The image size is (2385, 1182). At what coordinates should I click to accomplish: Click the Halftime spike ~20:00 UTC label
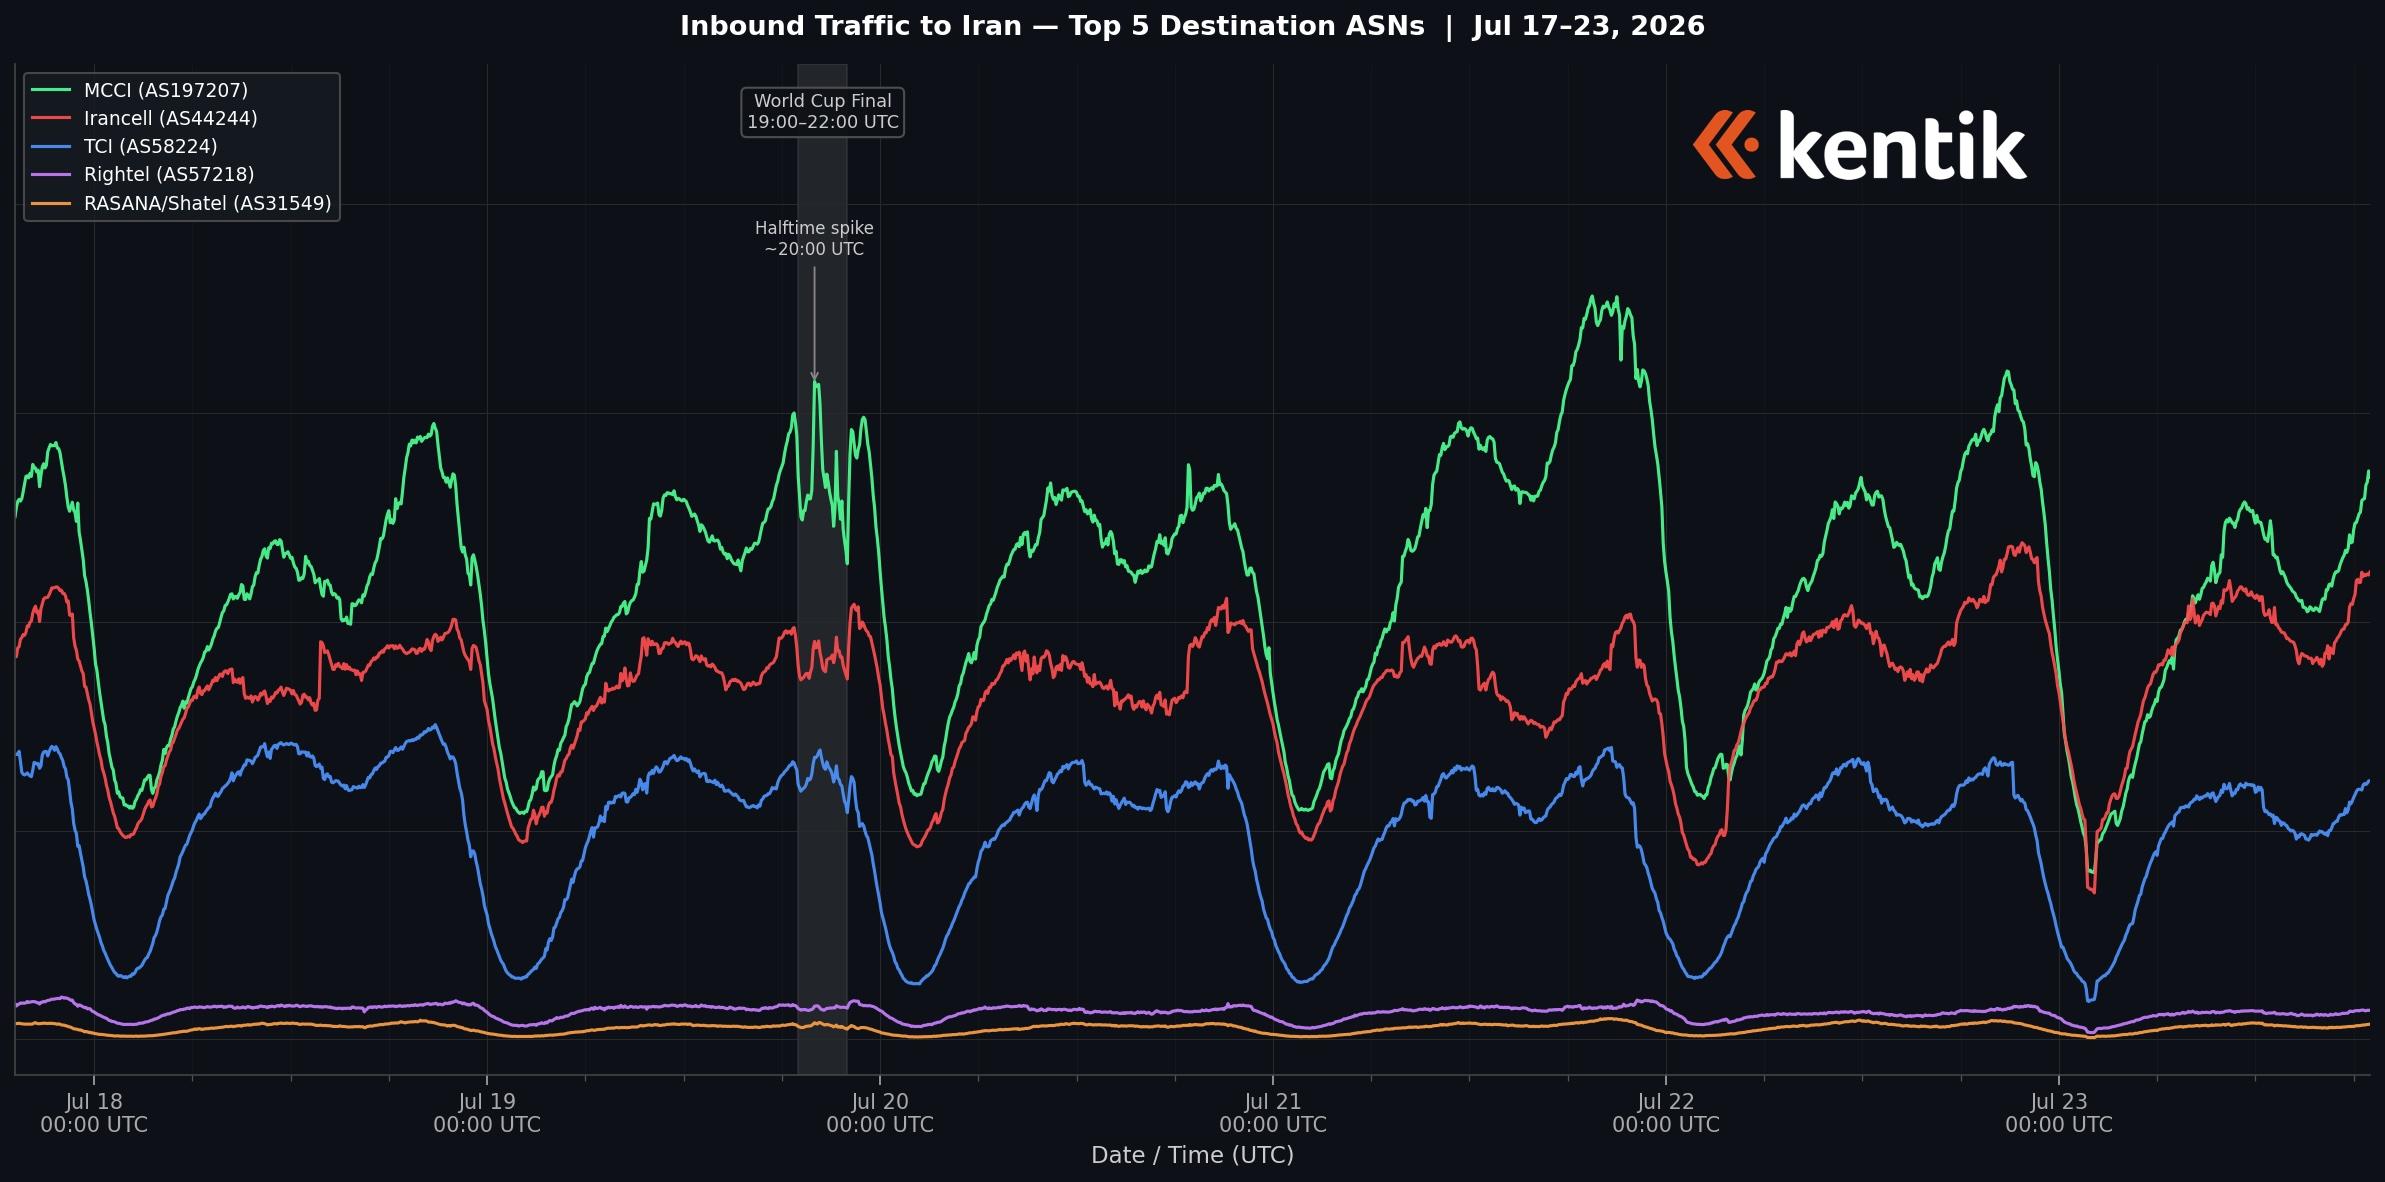tap(814, 238)
